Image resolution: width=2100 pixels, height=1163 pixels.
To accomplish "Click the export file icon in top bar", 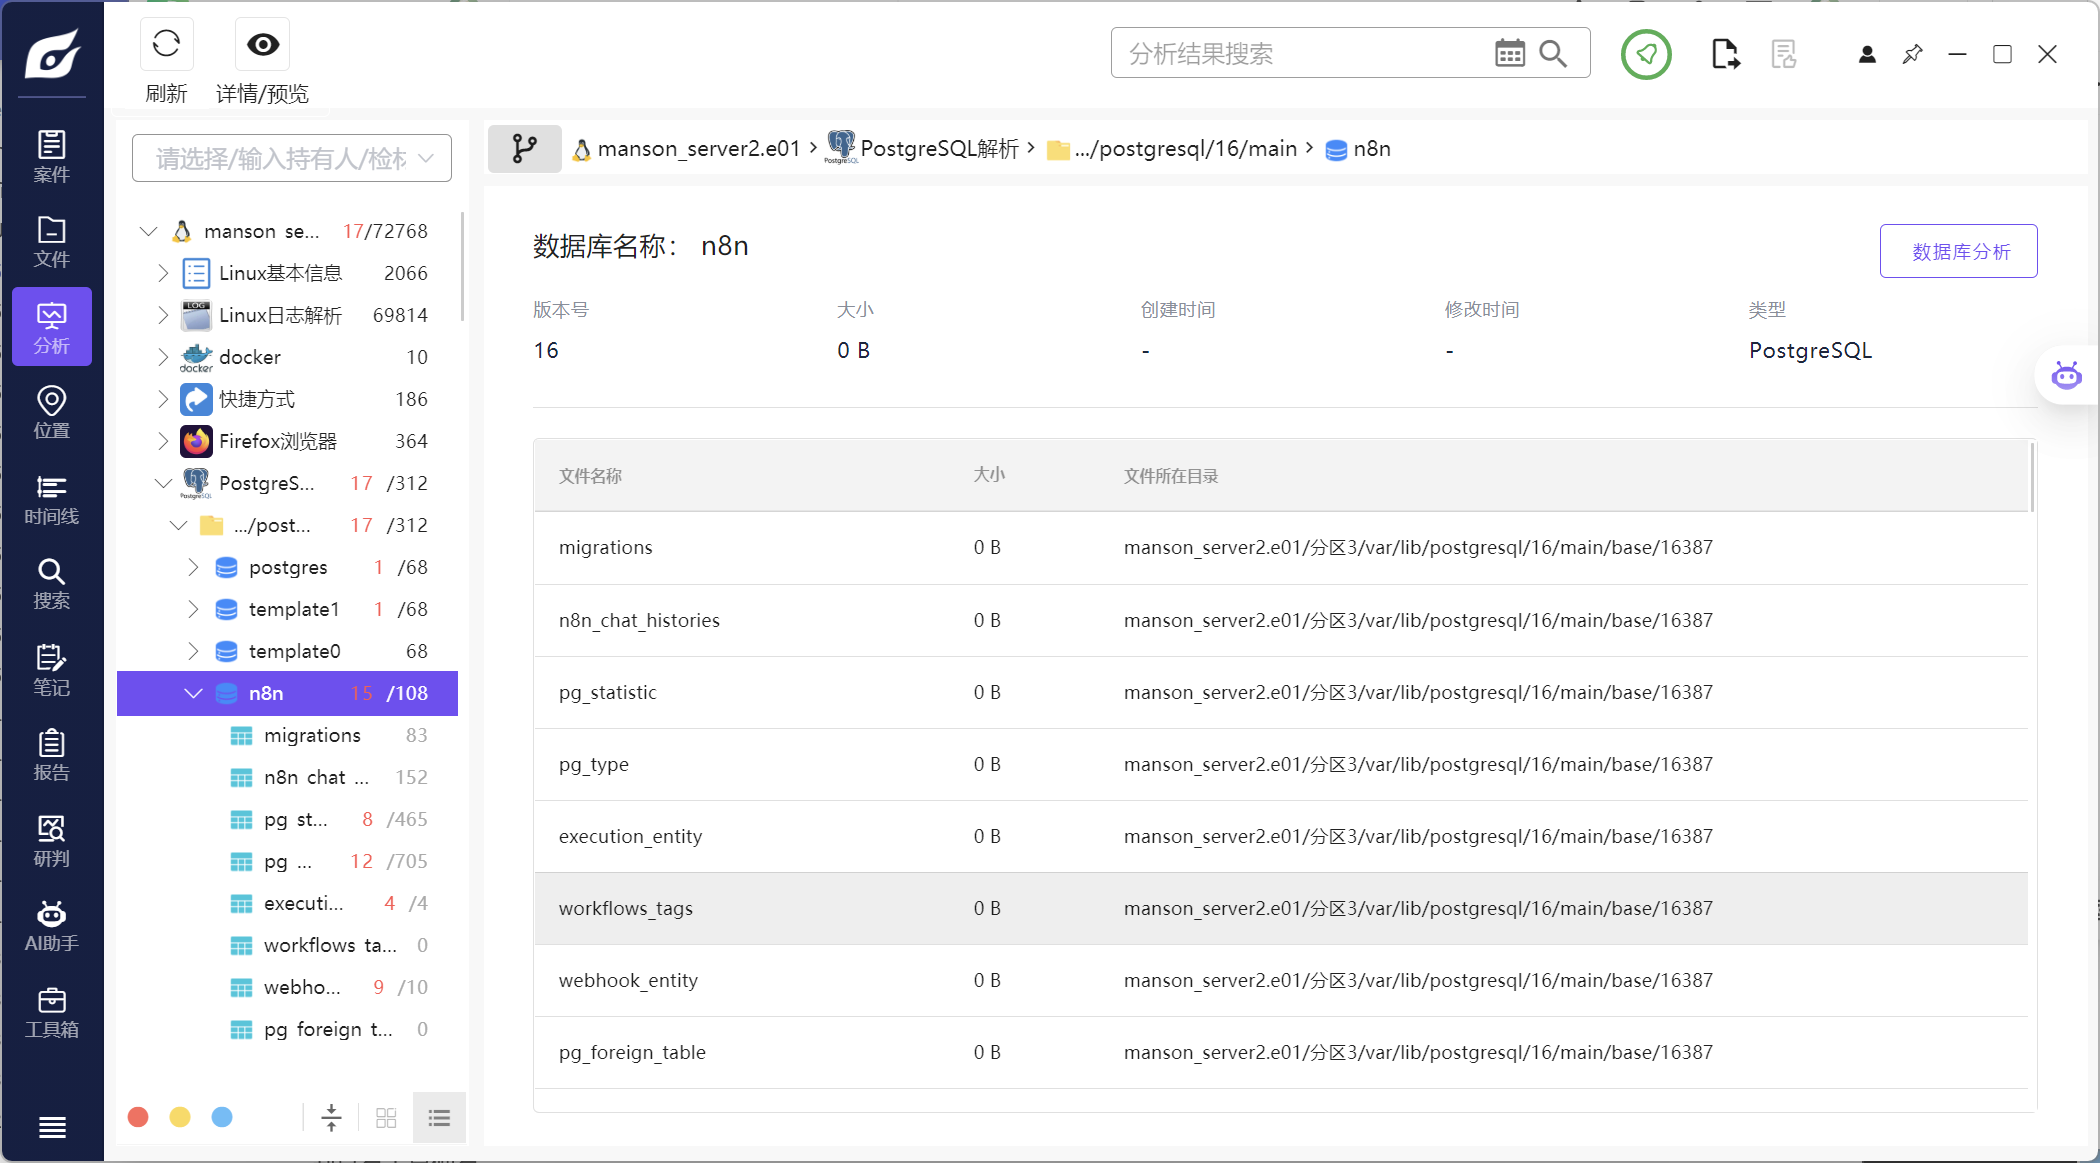I will coord(1725,54).
